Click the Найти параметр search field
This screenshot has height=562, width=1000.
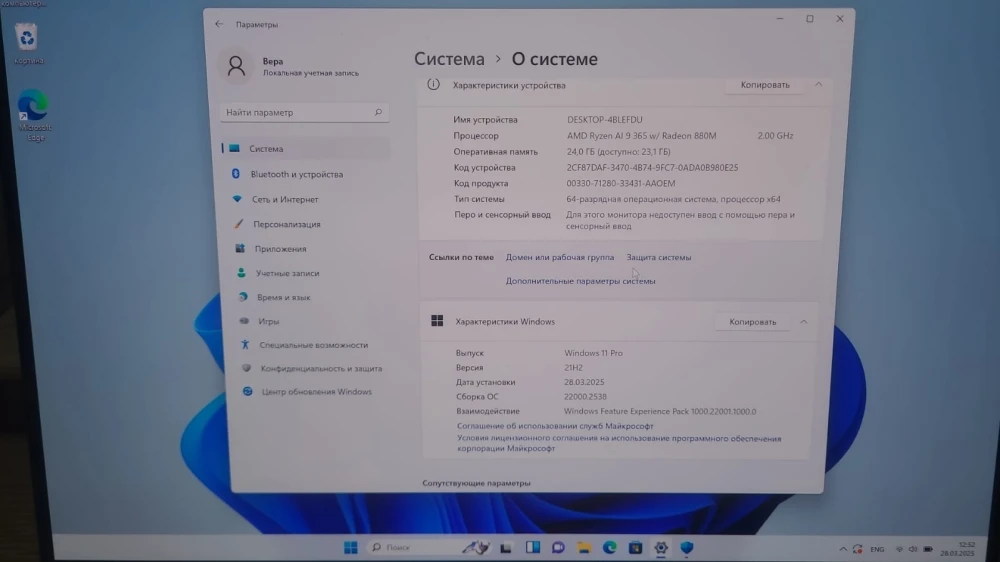(305, 112)
